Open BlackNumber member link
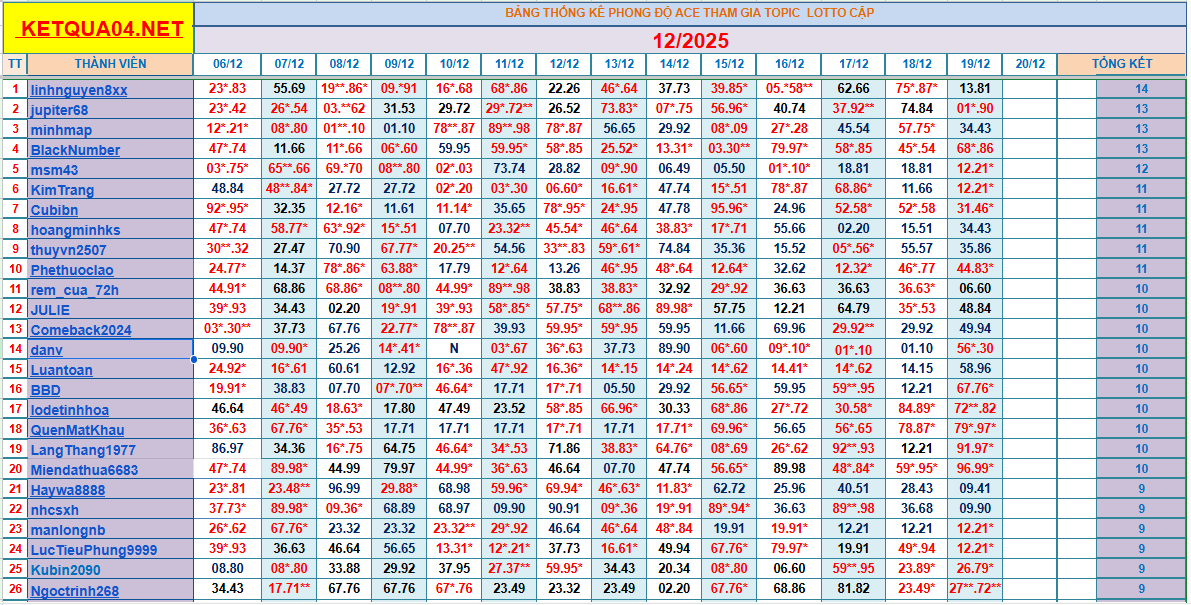1191x605 pixels. [75, 150]
